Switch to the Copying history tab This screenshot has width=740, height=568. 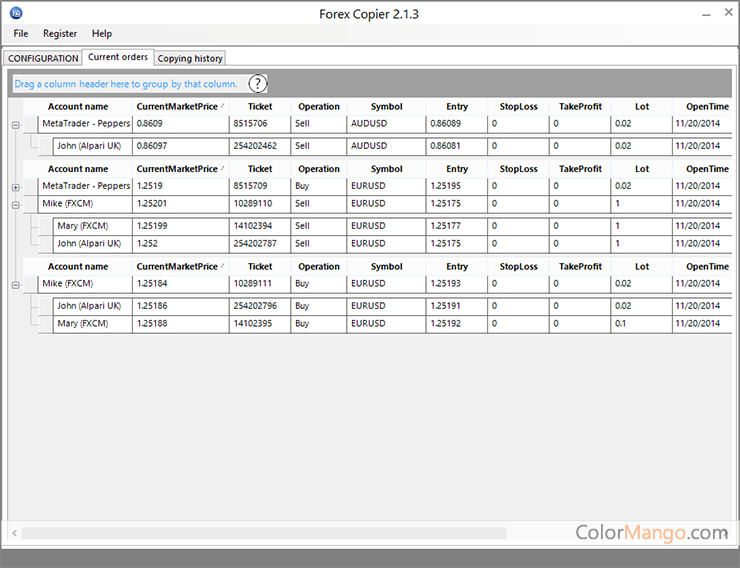[190, 58]
